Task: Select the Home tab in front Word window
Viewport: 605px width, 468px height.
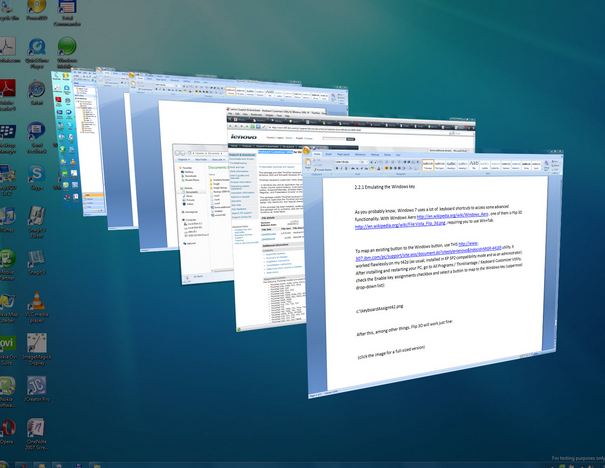Action: point(317,154)
